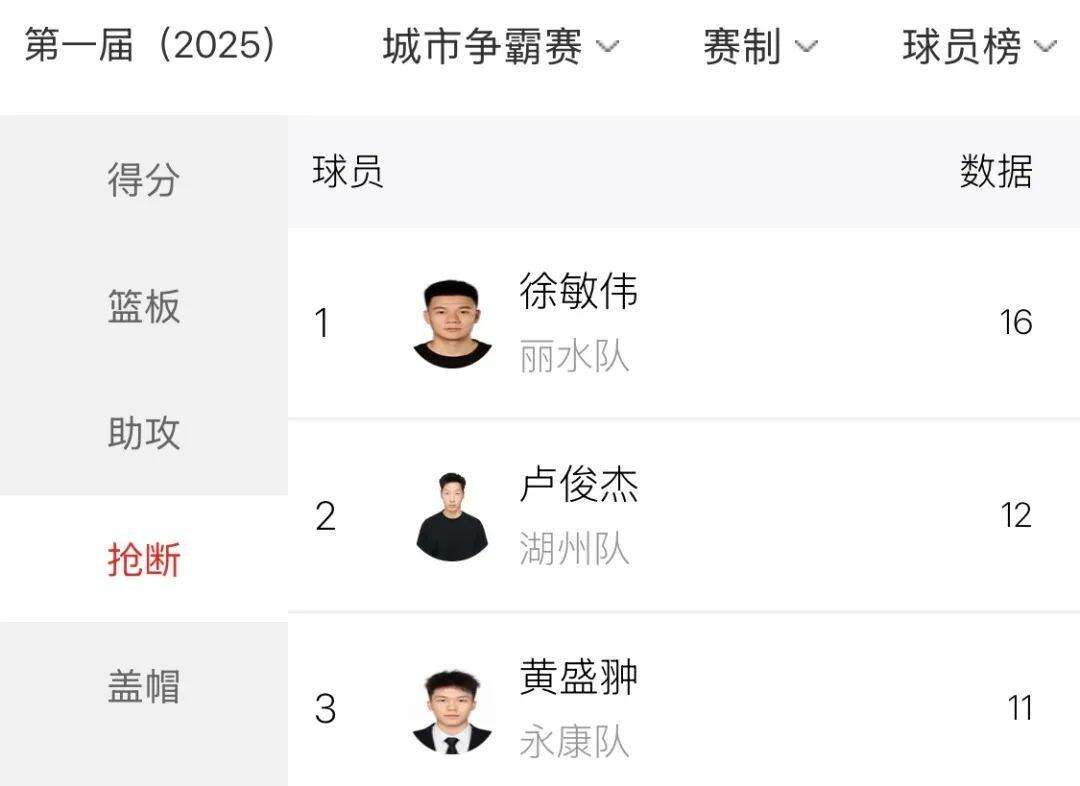The image size is (1080, 786).
Task: Open the 球员榜 menu label
Action: point(962,46)
